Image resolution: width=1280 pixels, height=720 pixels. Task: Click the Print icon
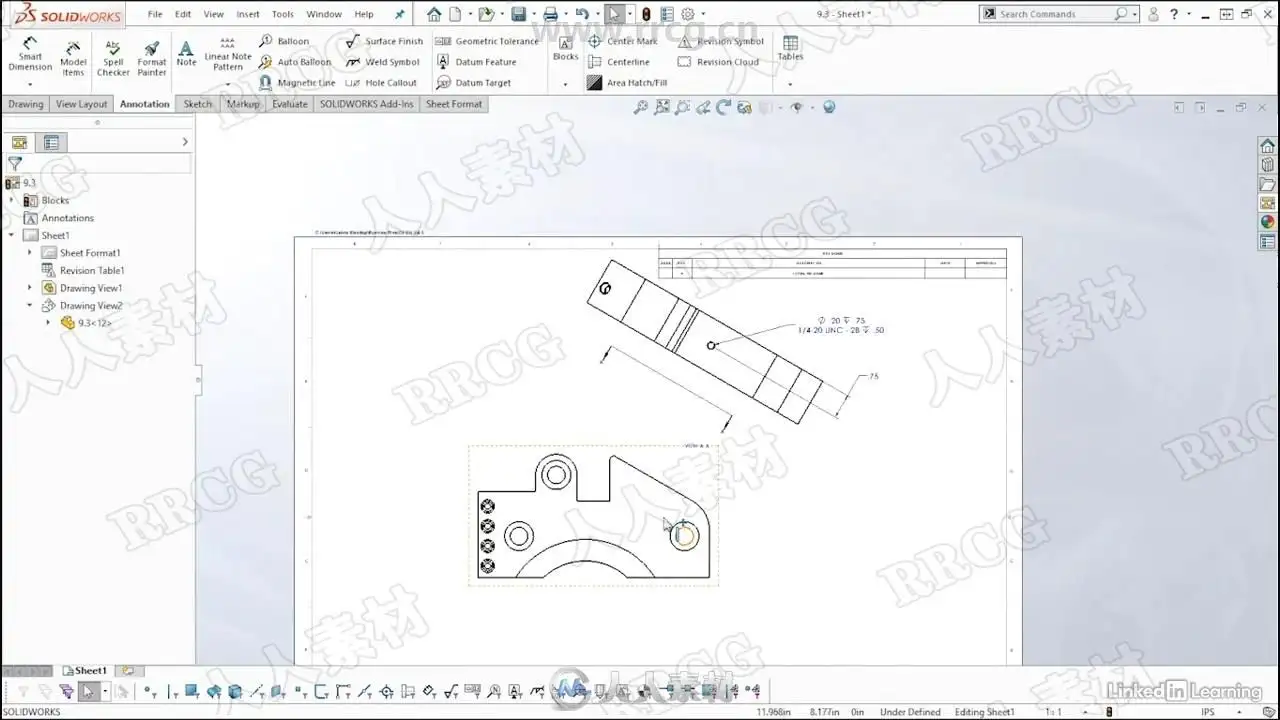[550, 14]
